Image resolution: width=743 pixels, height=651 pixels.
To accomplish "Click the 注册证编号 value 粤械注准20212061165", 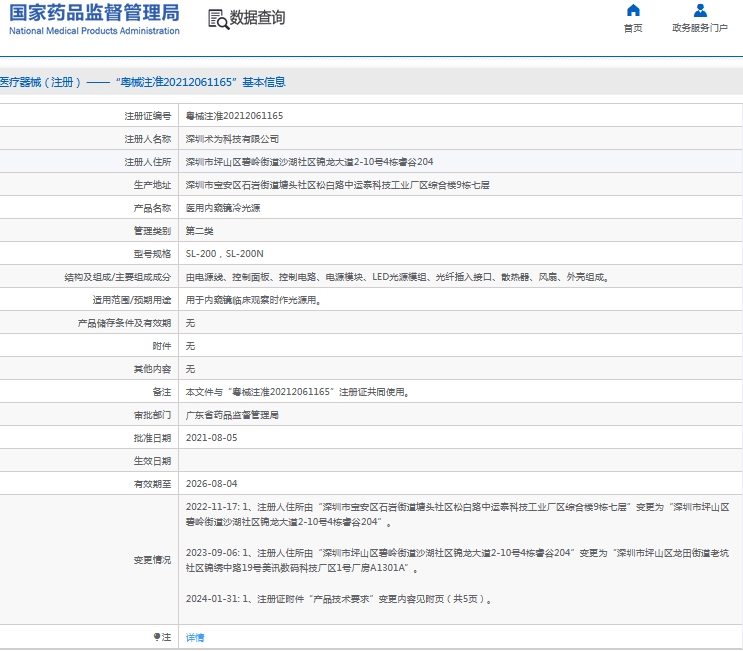I will (234, 116).
